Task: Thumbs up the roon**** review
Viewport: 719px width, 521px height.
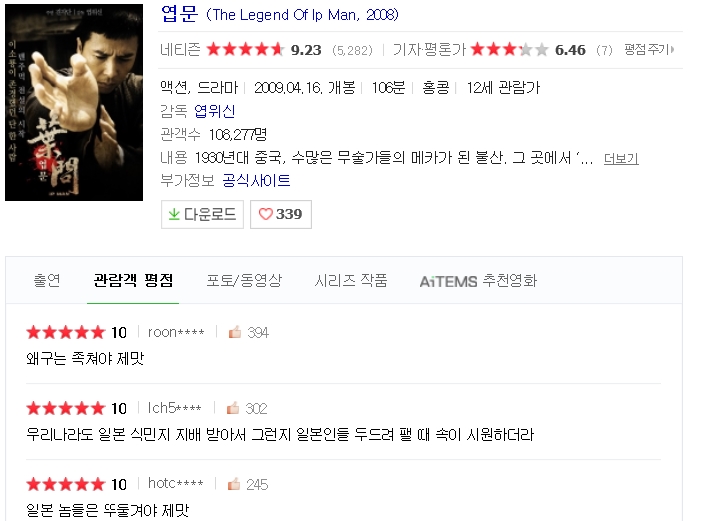Action: pos(235,332)
